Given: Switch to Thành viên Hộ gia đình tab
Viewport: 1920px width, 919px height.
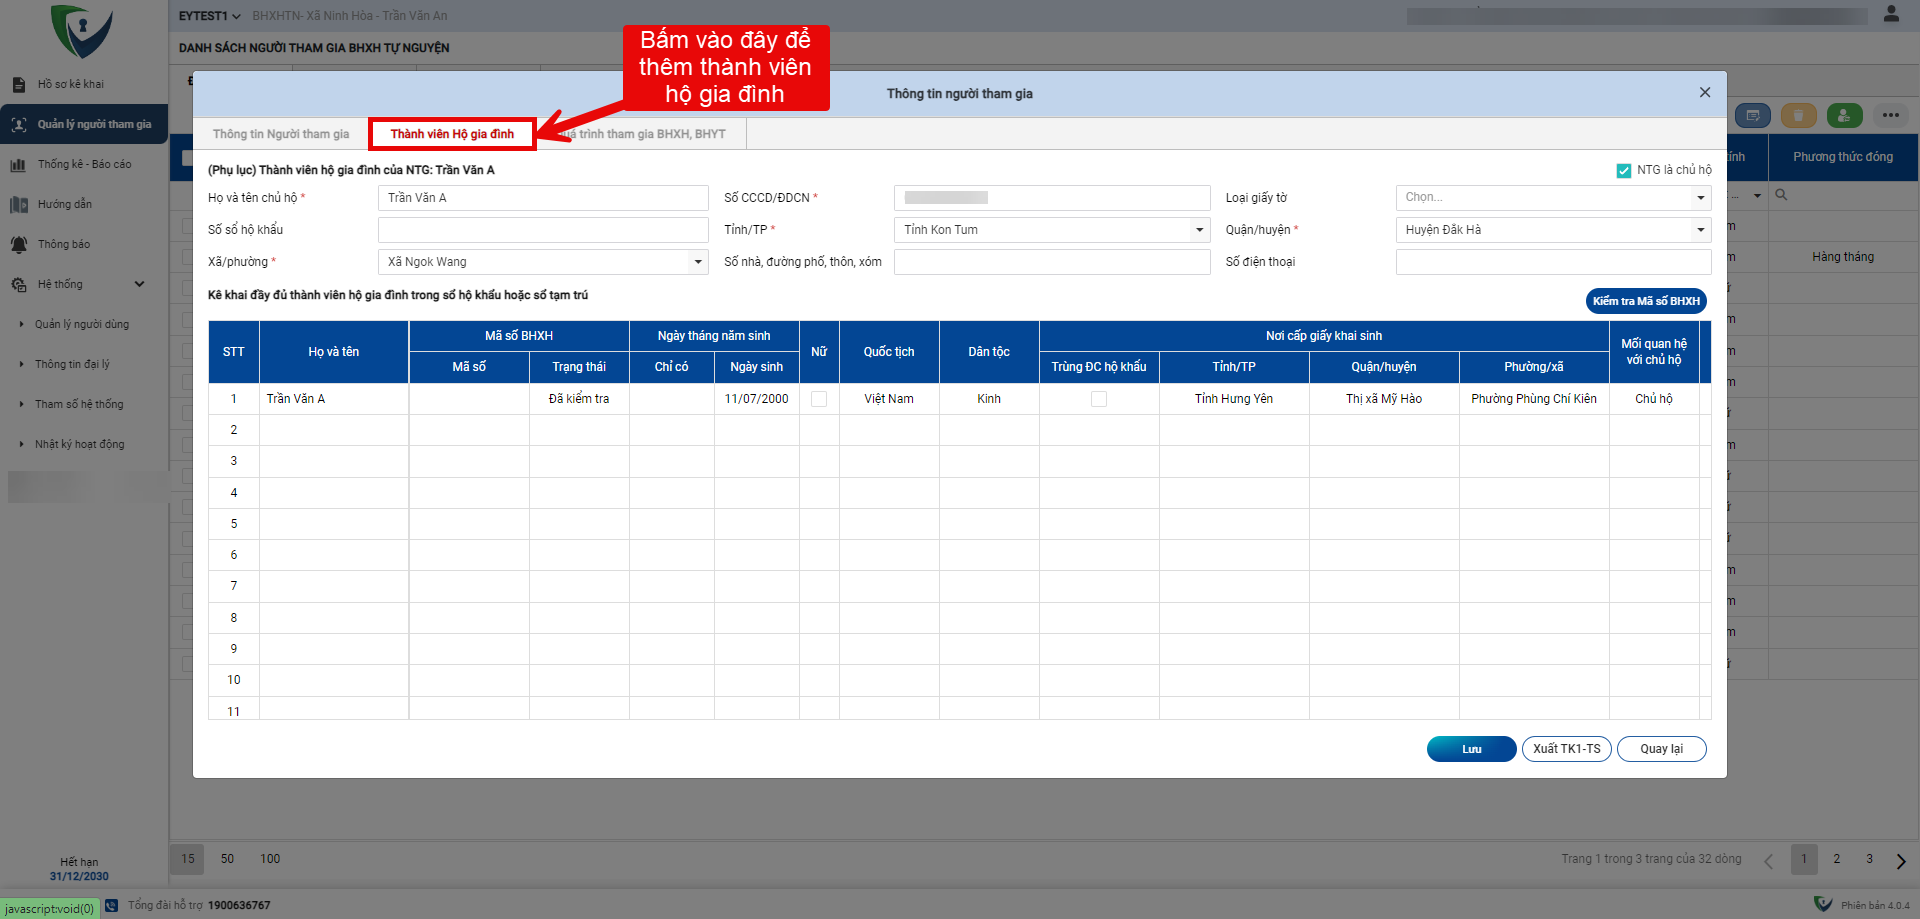Looking at the screenshot, I should coord(452,134).
